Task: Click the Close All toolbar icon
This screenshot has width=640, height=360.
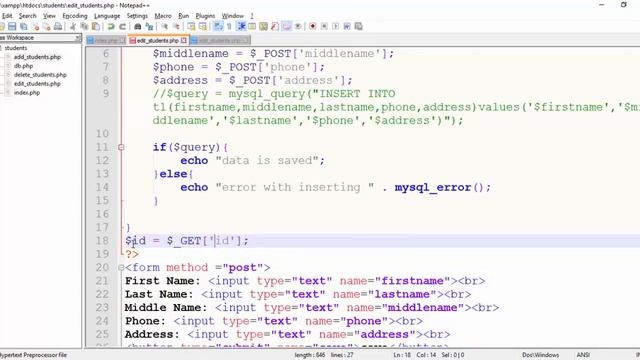Action: click(47, 27)
